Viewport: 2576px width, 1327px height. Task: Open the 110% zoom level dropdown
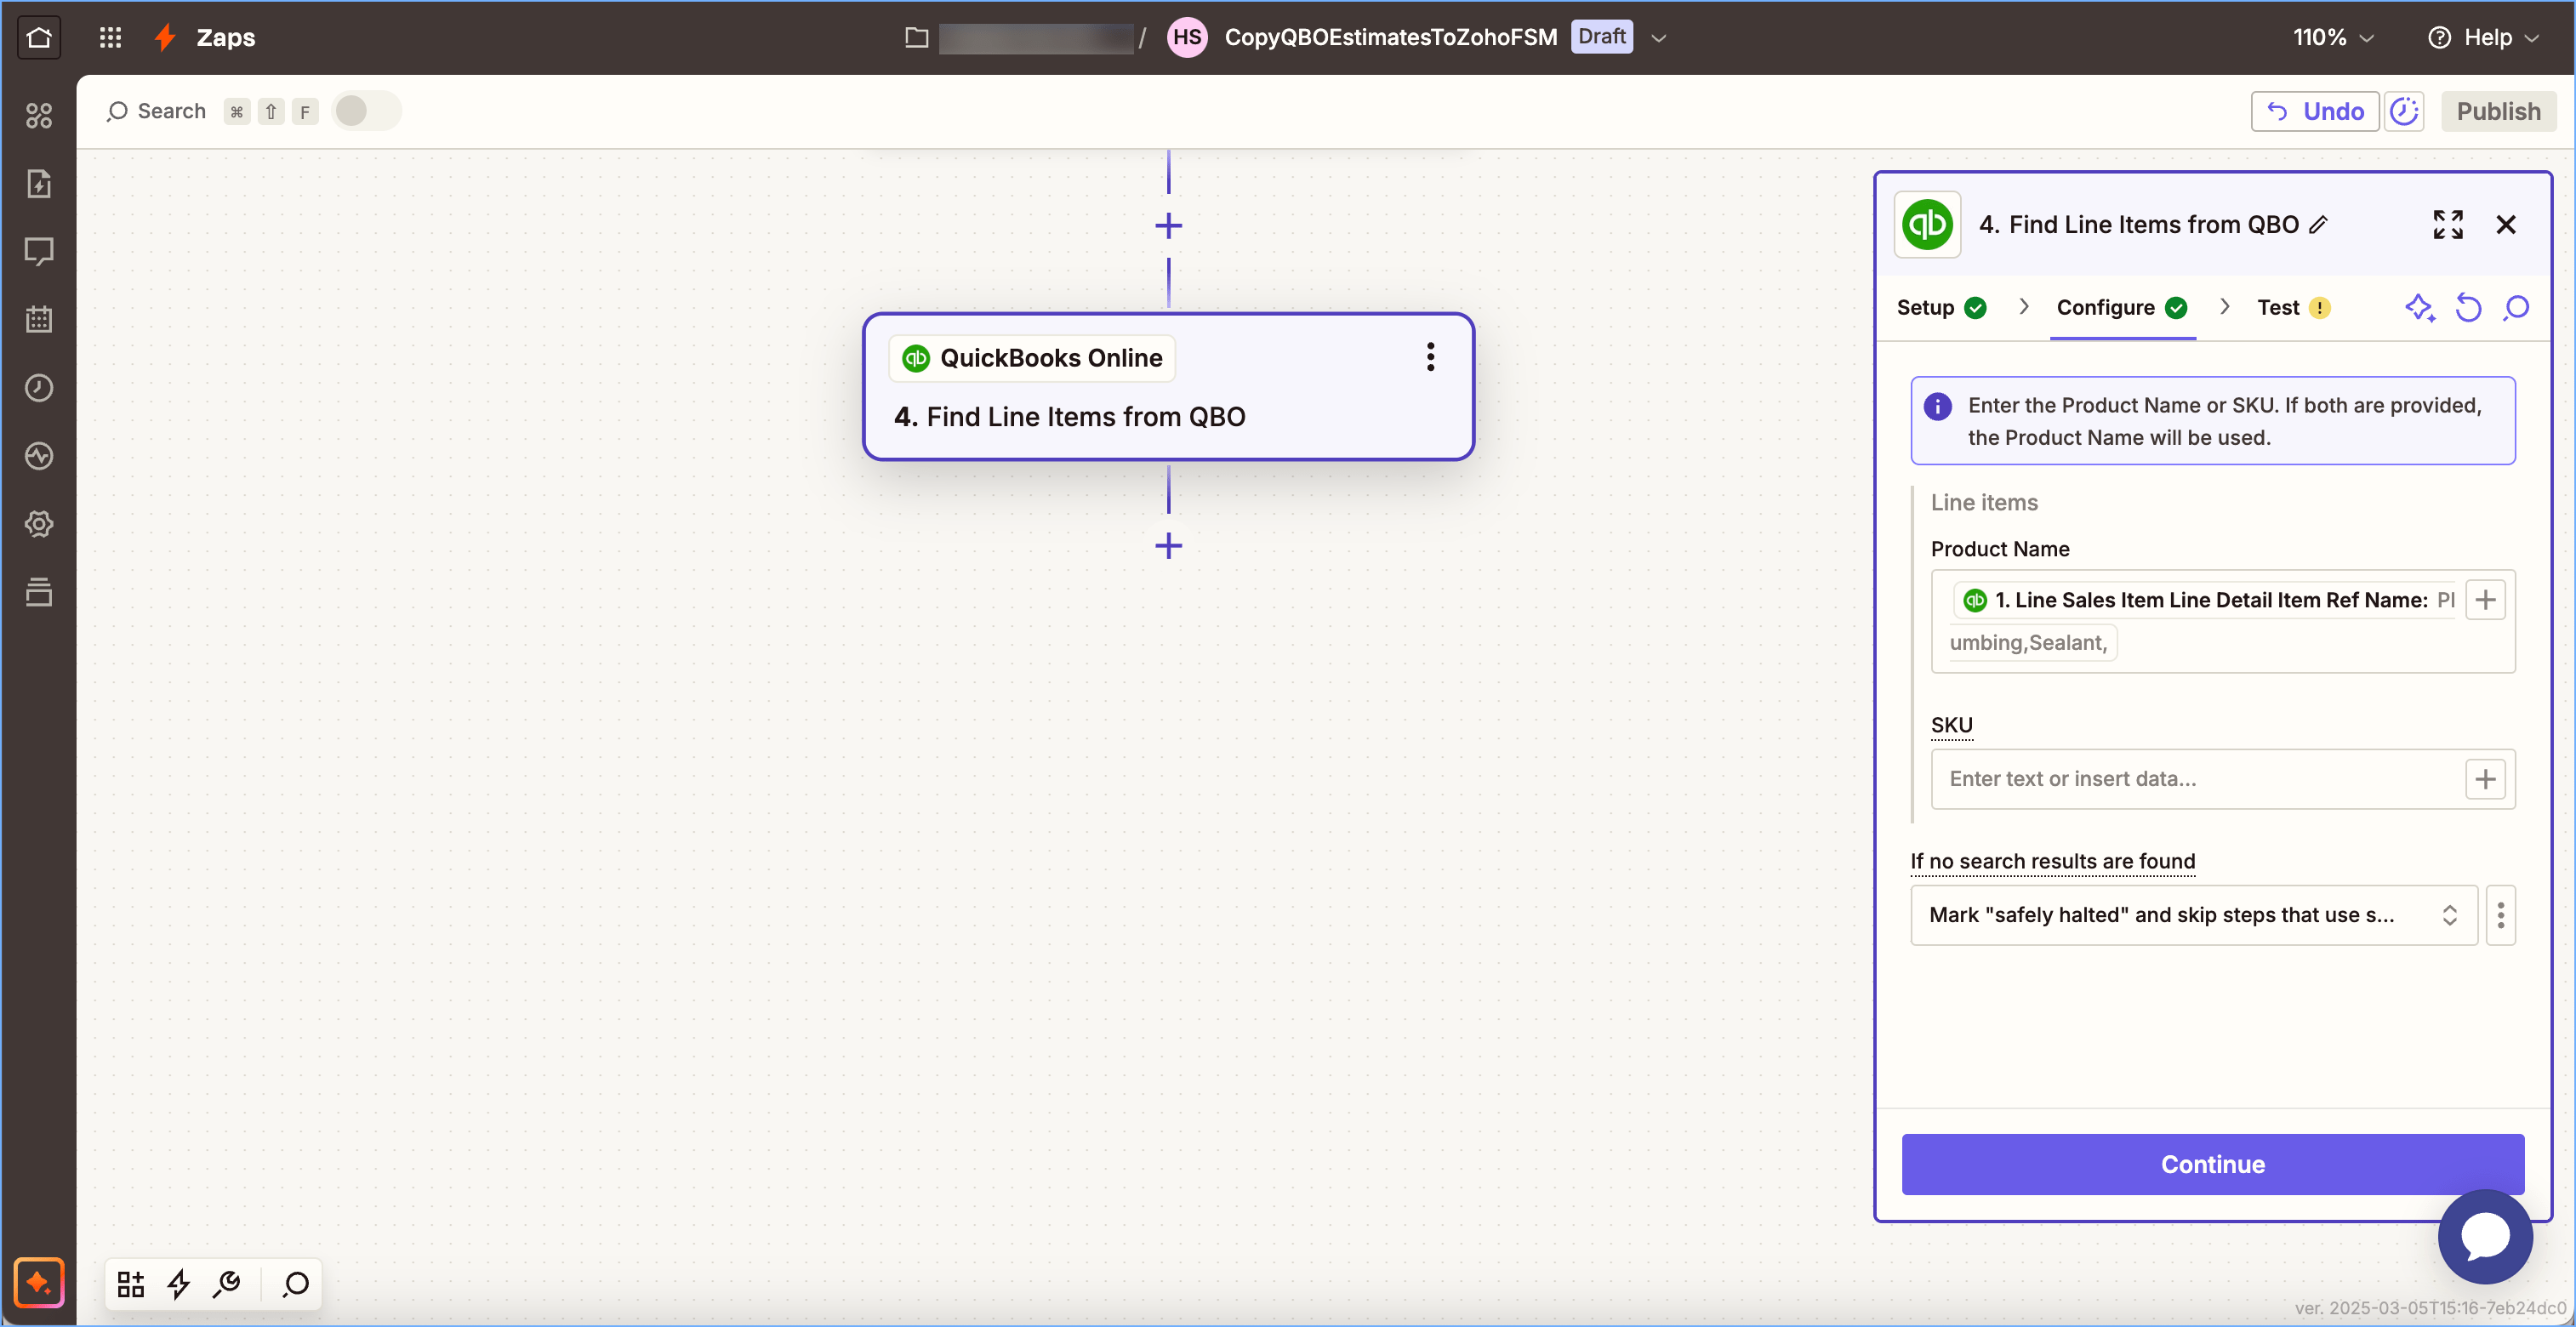point(2332,37)
